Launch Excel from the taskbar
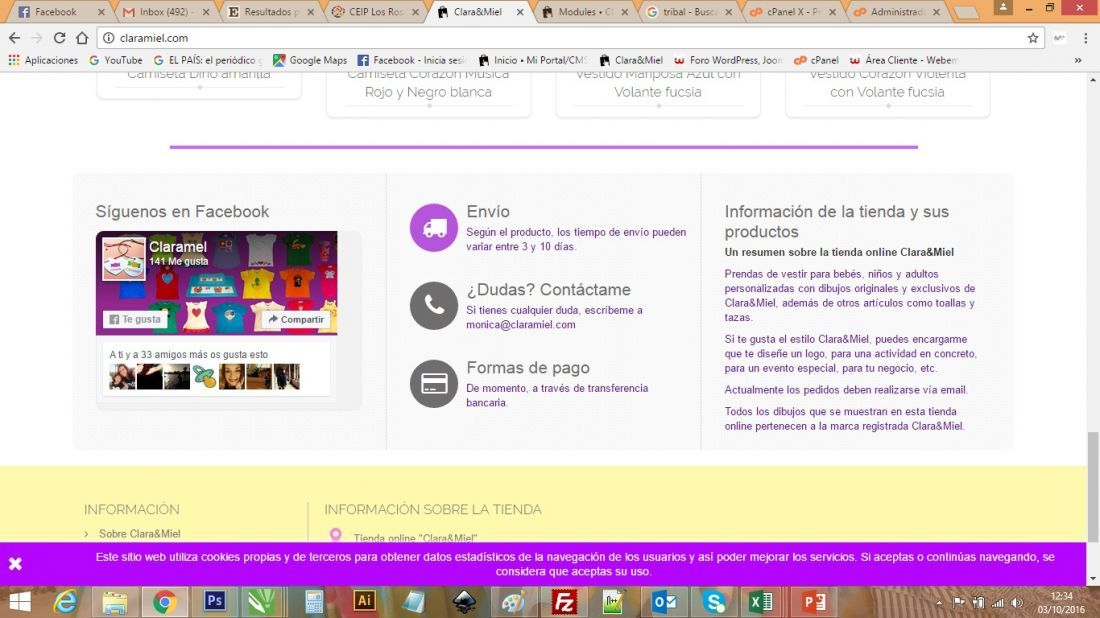This screenshot has width=1100, height=618. pos(761,602)
